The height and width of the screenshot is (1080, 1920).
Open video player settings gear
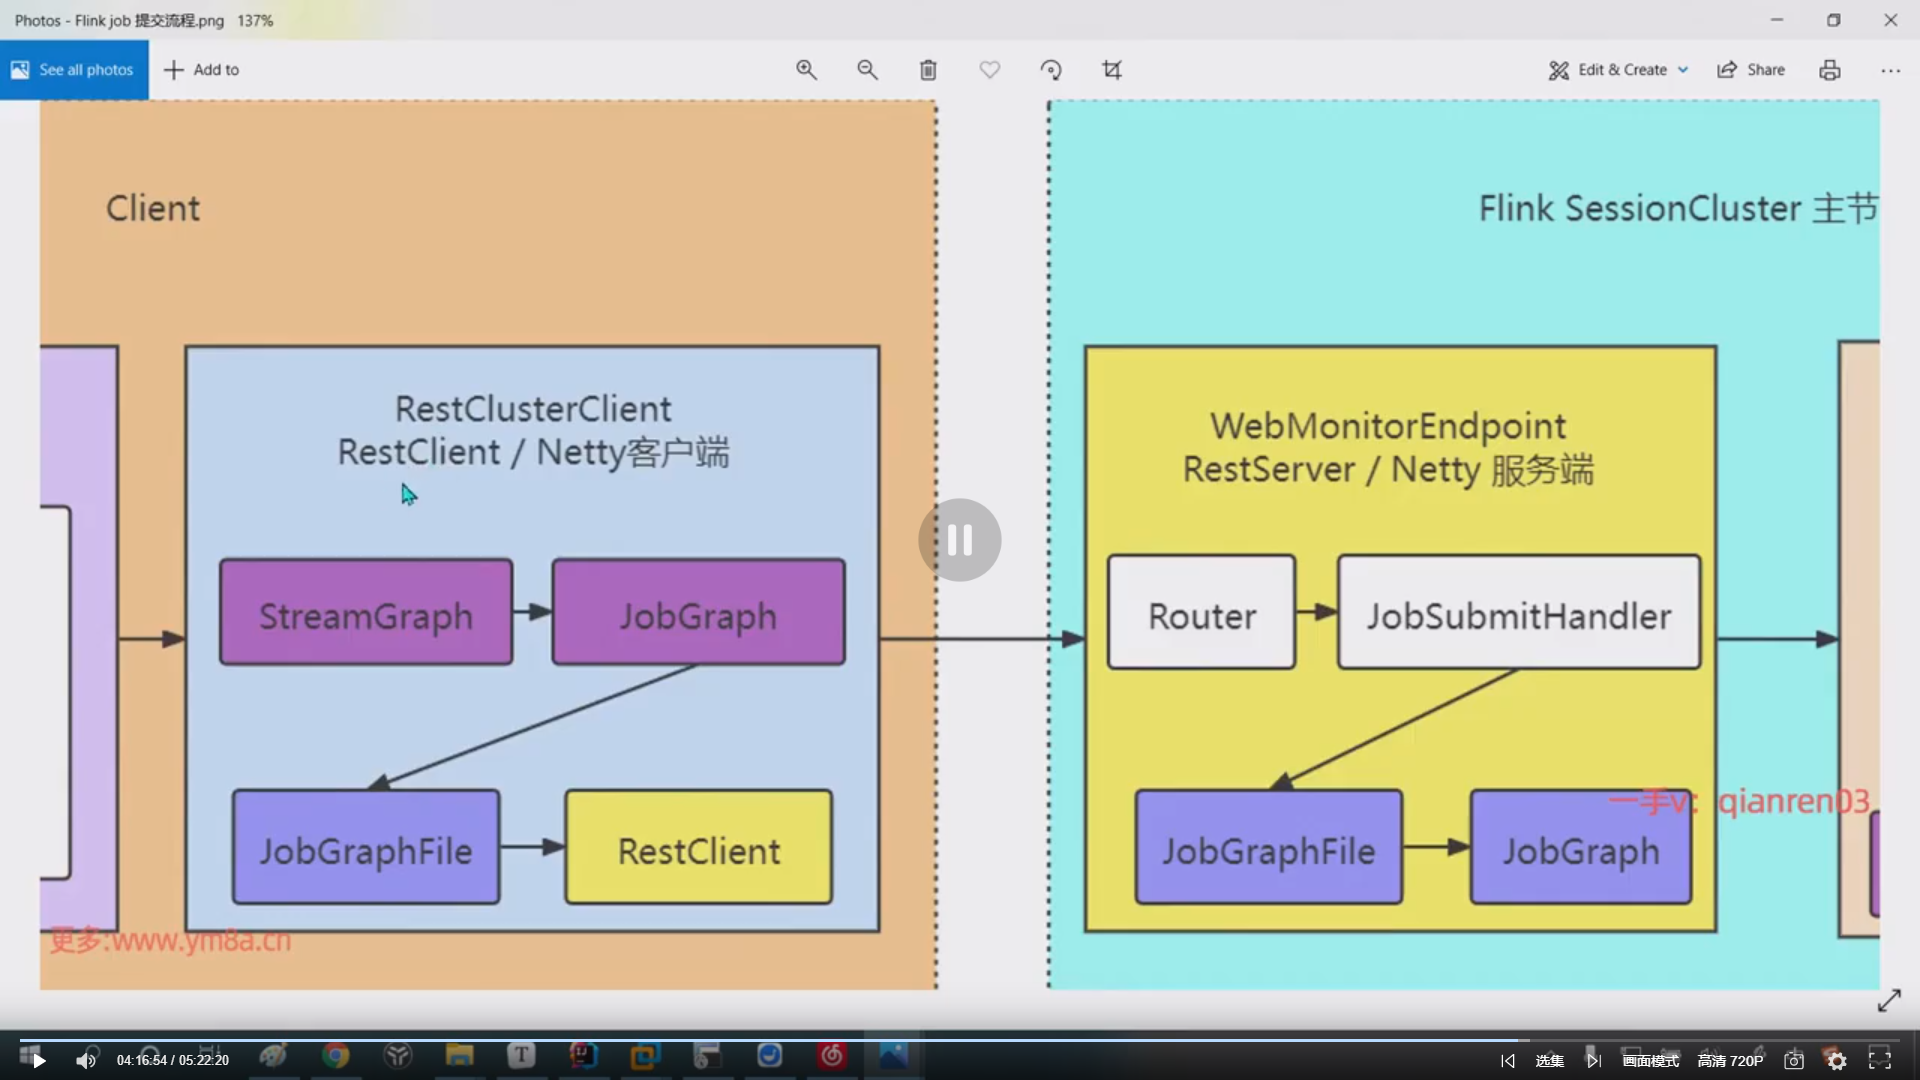(1837, 1061)
